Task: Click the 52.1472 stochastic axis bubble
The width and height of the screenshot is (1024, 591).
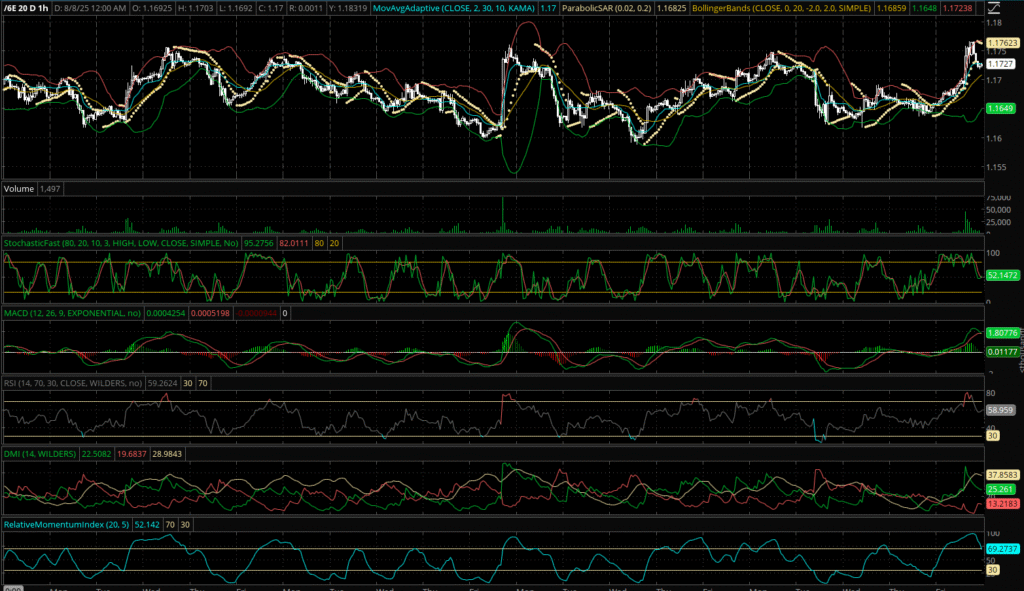Action: tap(1002, 276)
